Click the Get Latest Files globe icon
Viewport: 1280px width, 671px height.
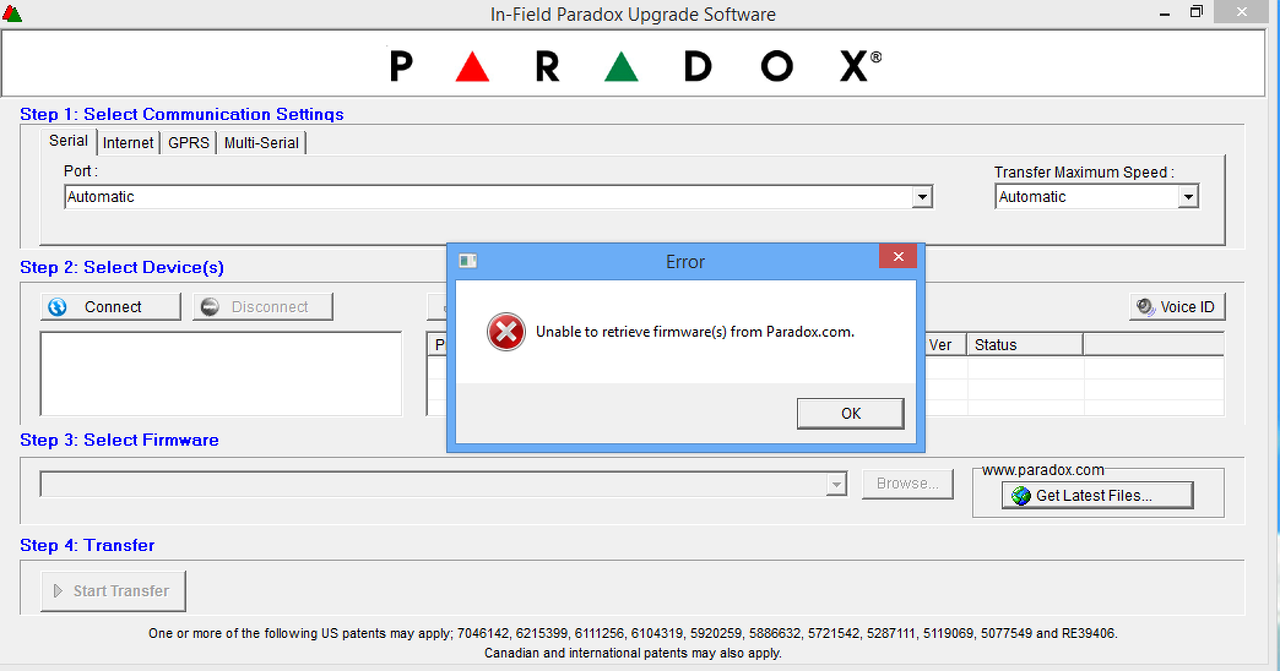pyautogui.click(x=1021, y=496)
